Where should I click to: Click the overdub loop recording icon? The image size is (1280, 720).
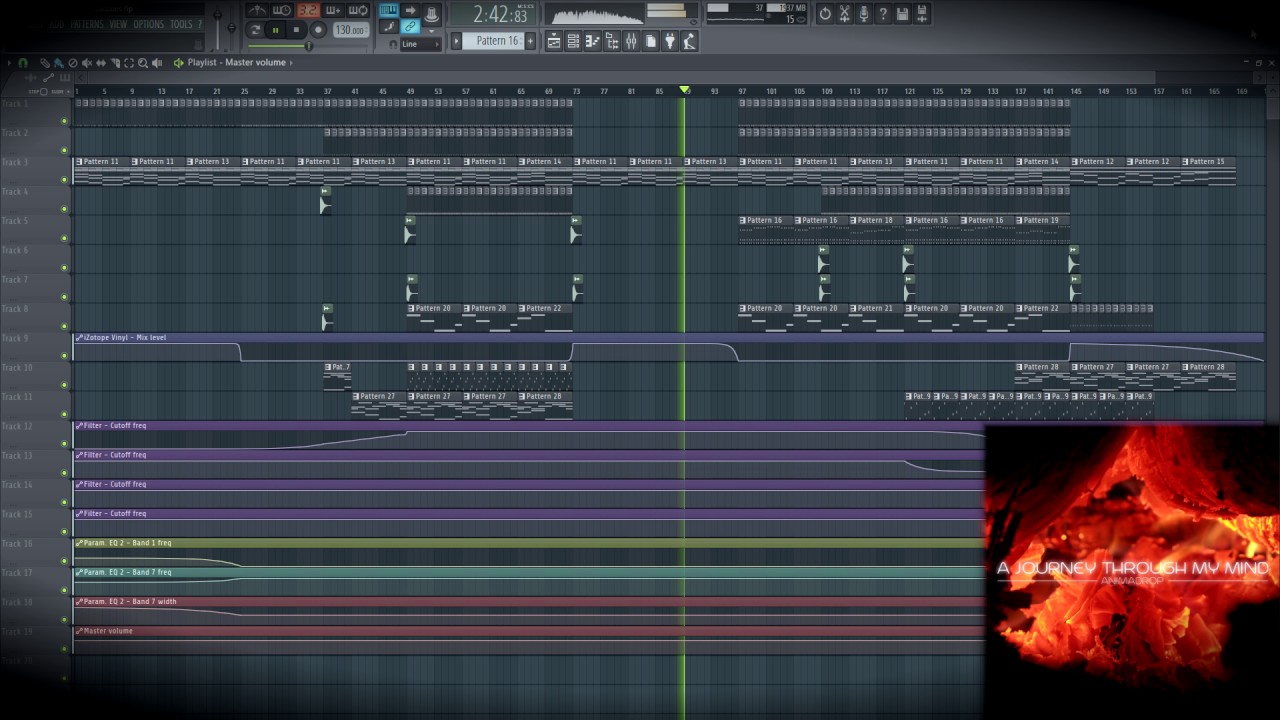click(333, 10)
